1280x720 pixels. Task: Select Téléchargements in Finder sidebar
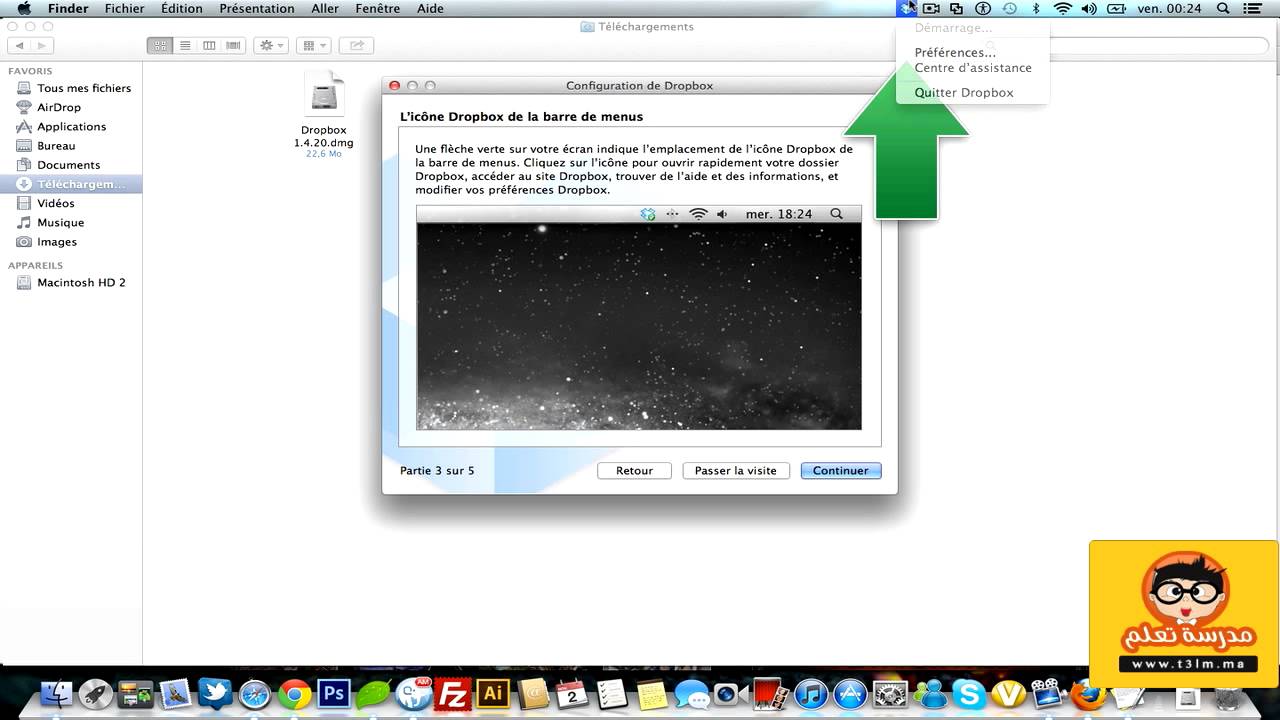pyautogui.click(x=71, y=184)
